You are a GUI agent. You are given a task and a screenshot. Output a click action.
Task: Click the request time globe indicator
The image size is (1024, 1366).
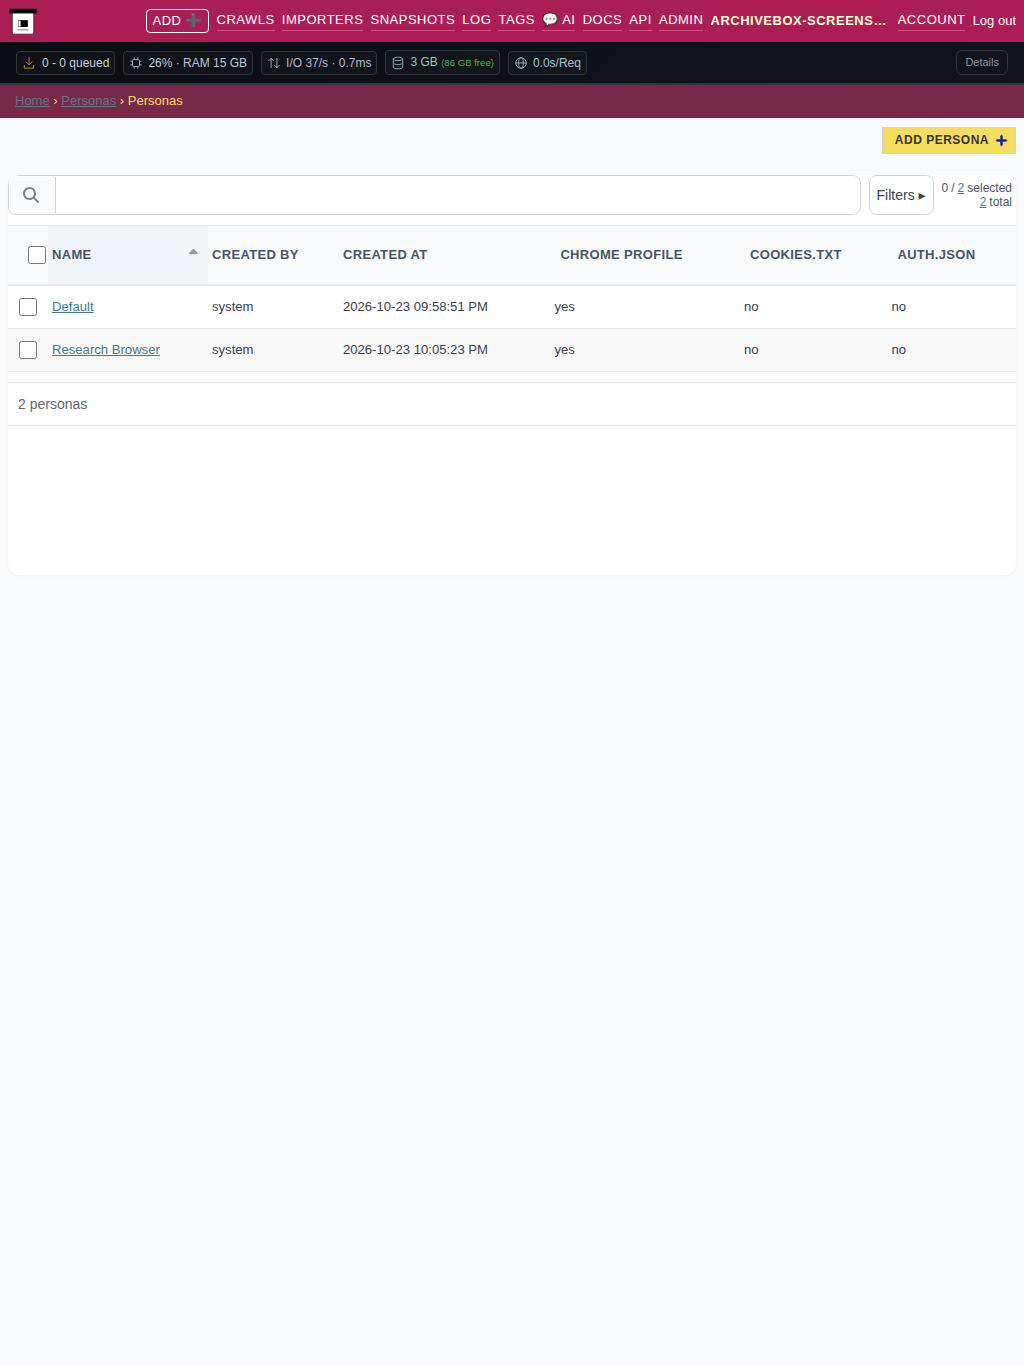[547, 63]
